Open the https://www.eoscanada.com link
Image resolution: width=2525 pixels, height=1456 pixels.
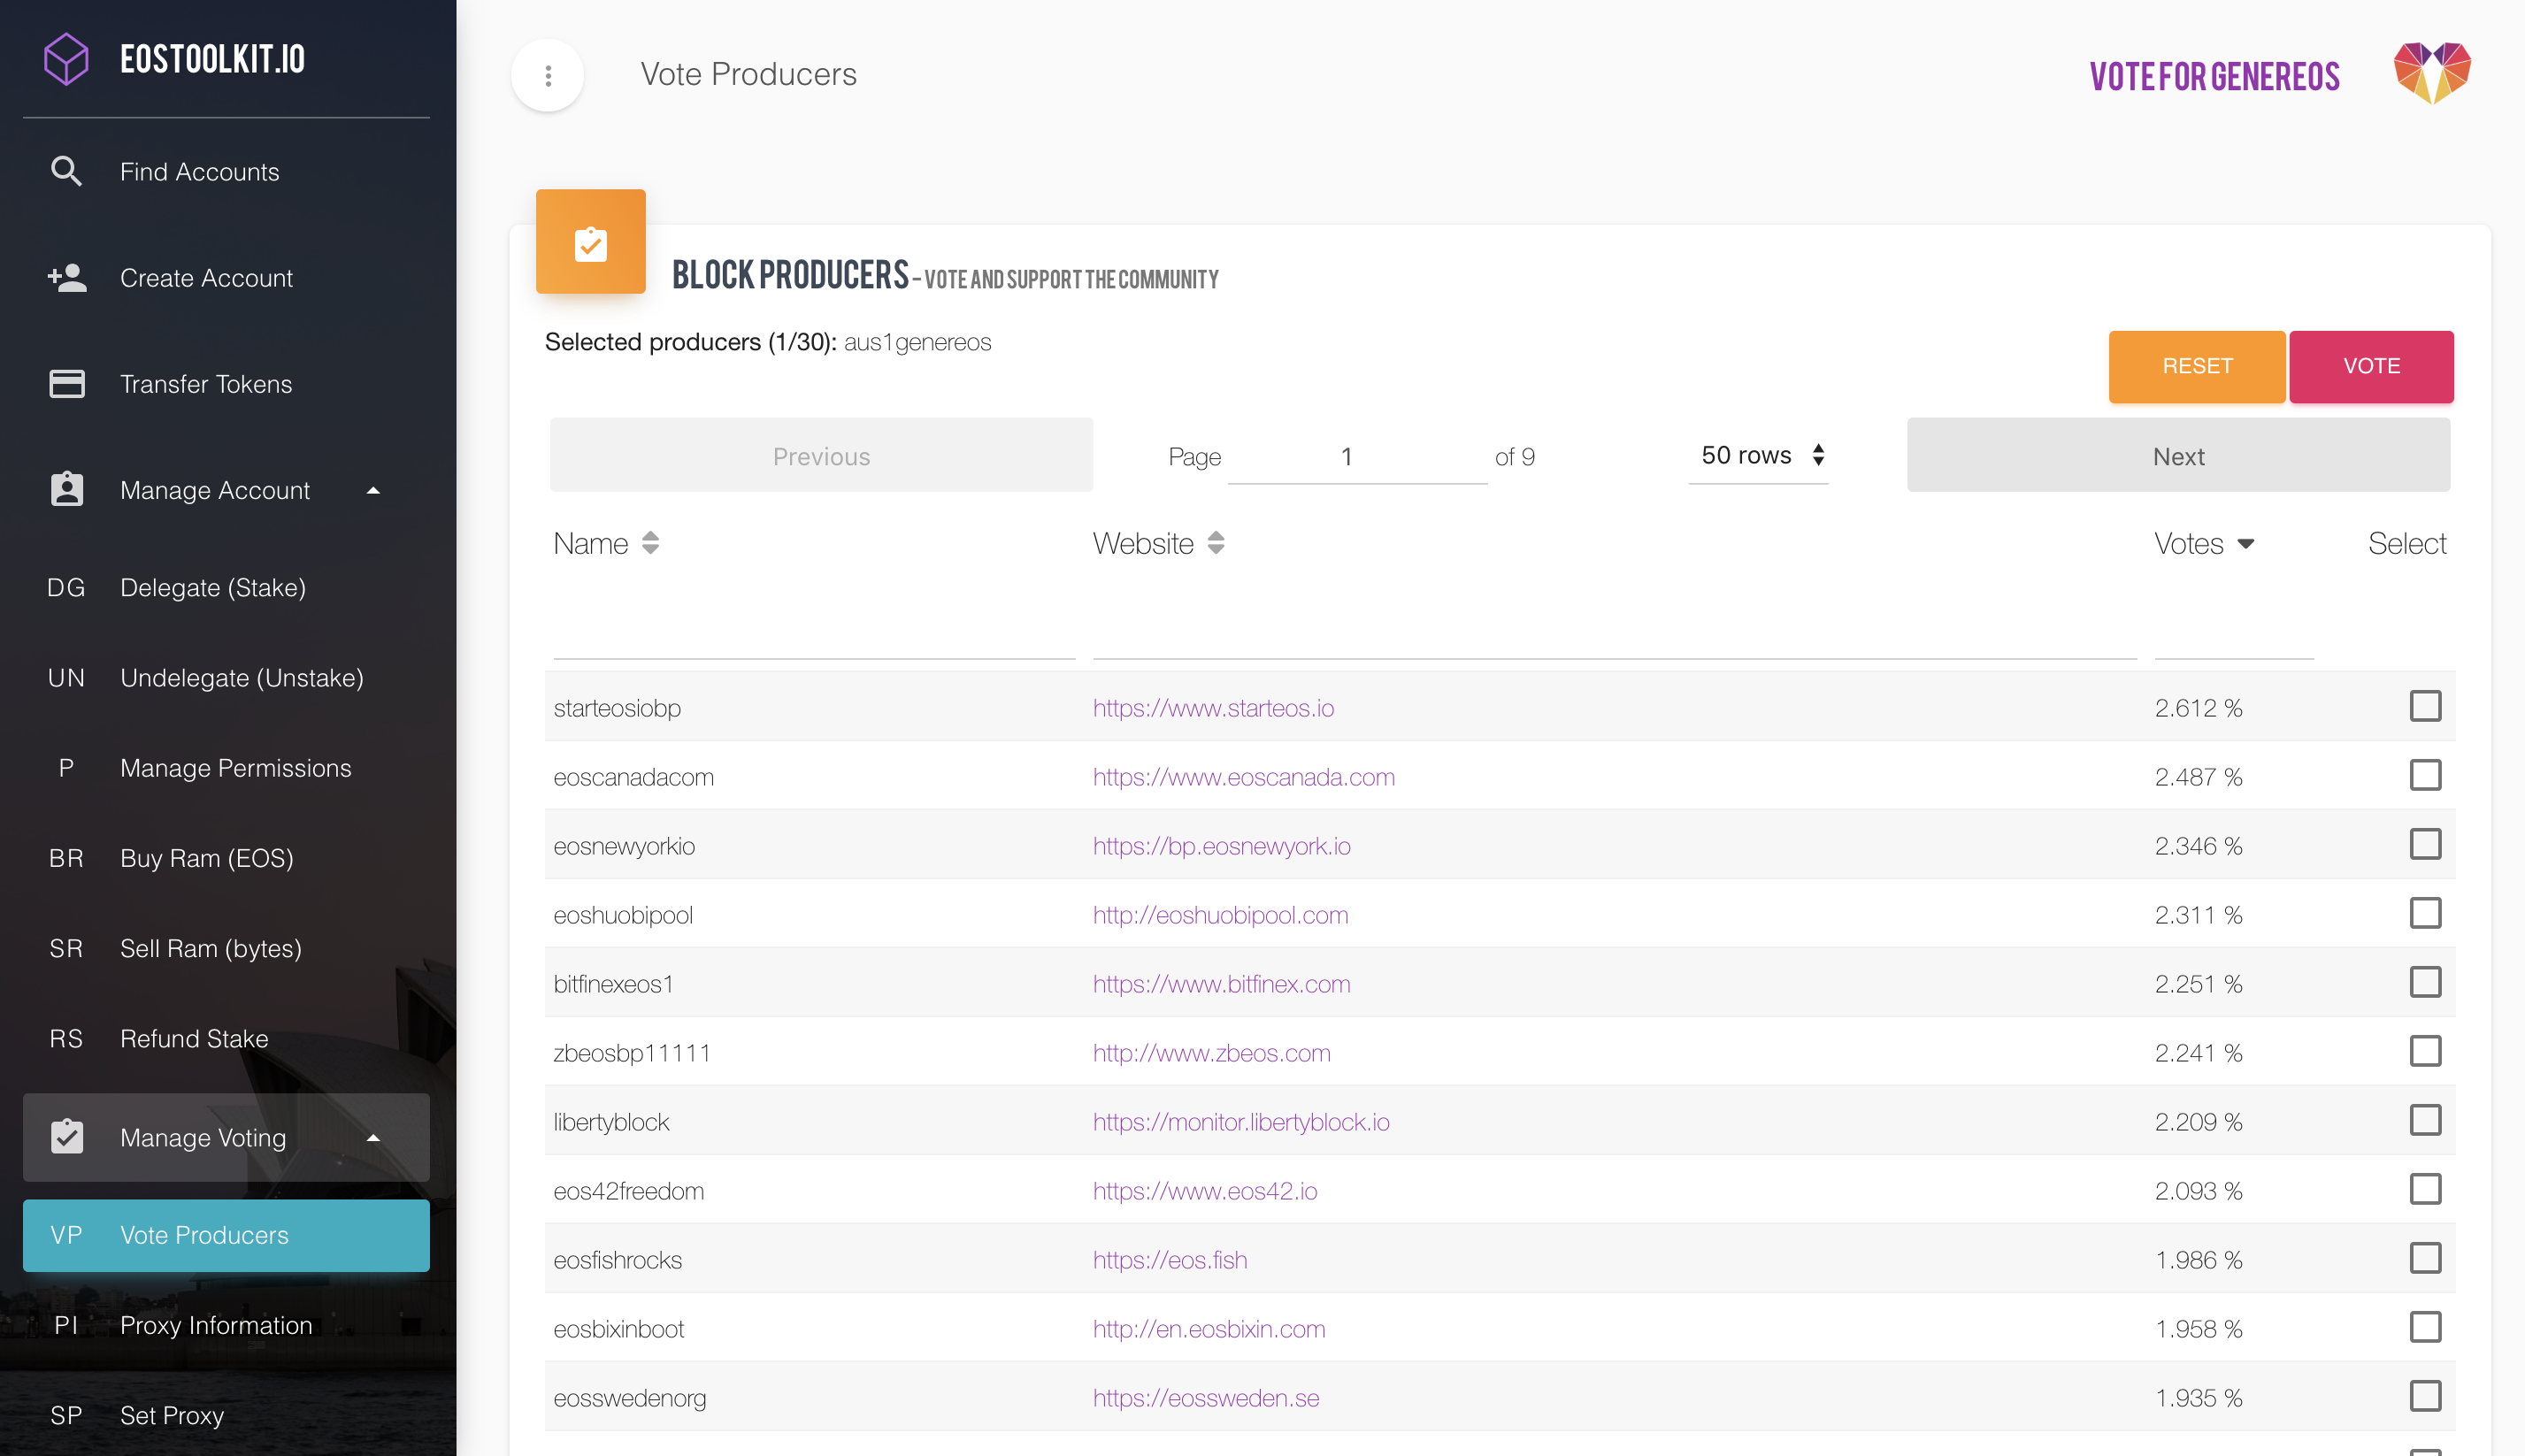tap(1243, 777)
